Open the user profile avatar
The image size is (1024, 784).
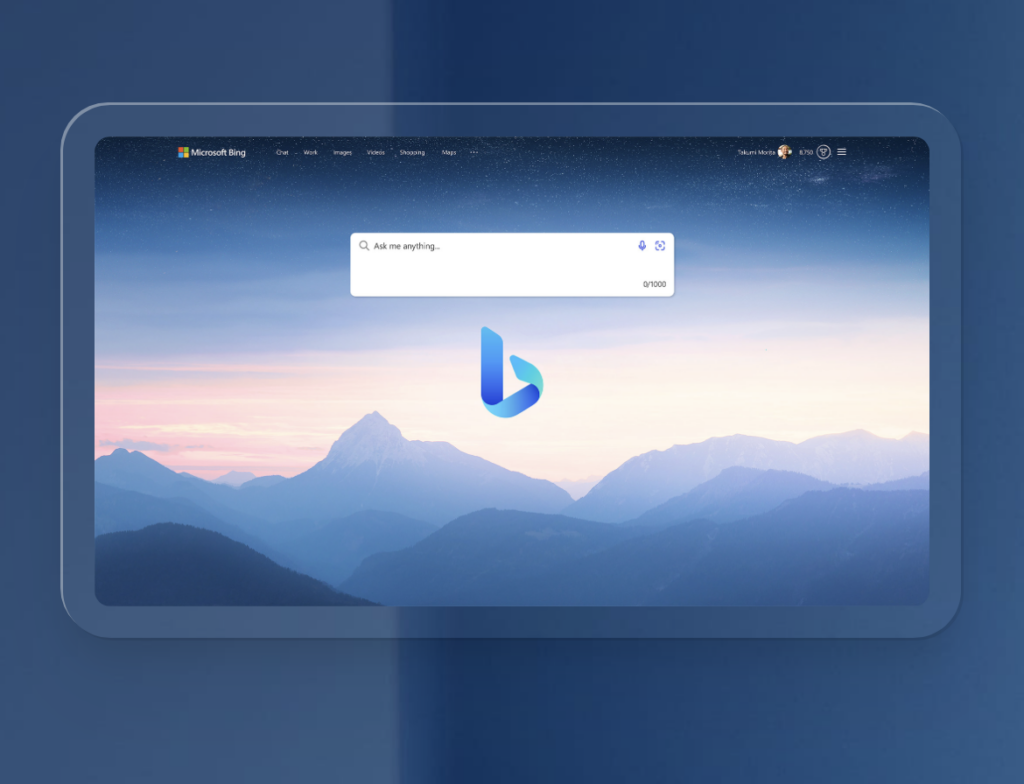point(785,152)
